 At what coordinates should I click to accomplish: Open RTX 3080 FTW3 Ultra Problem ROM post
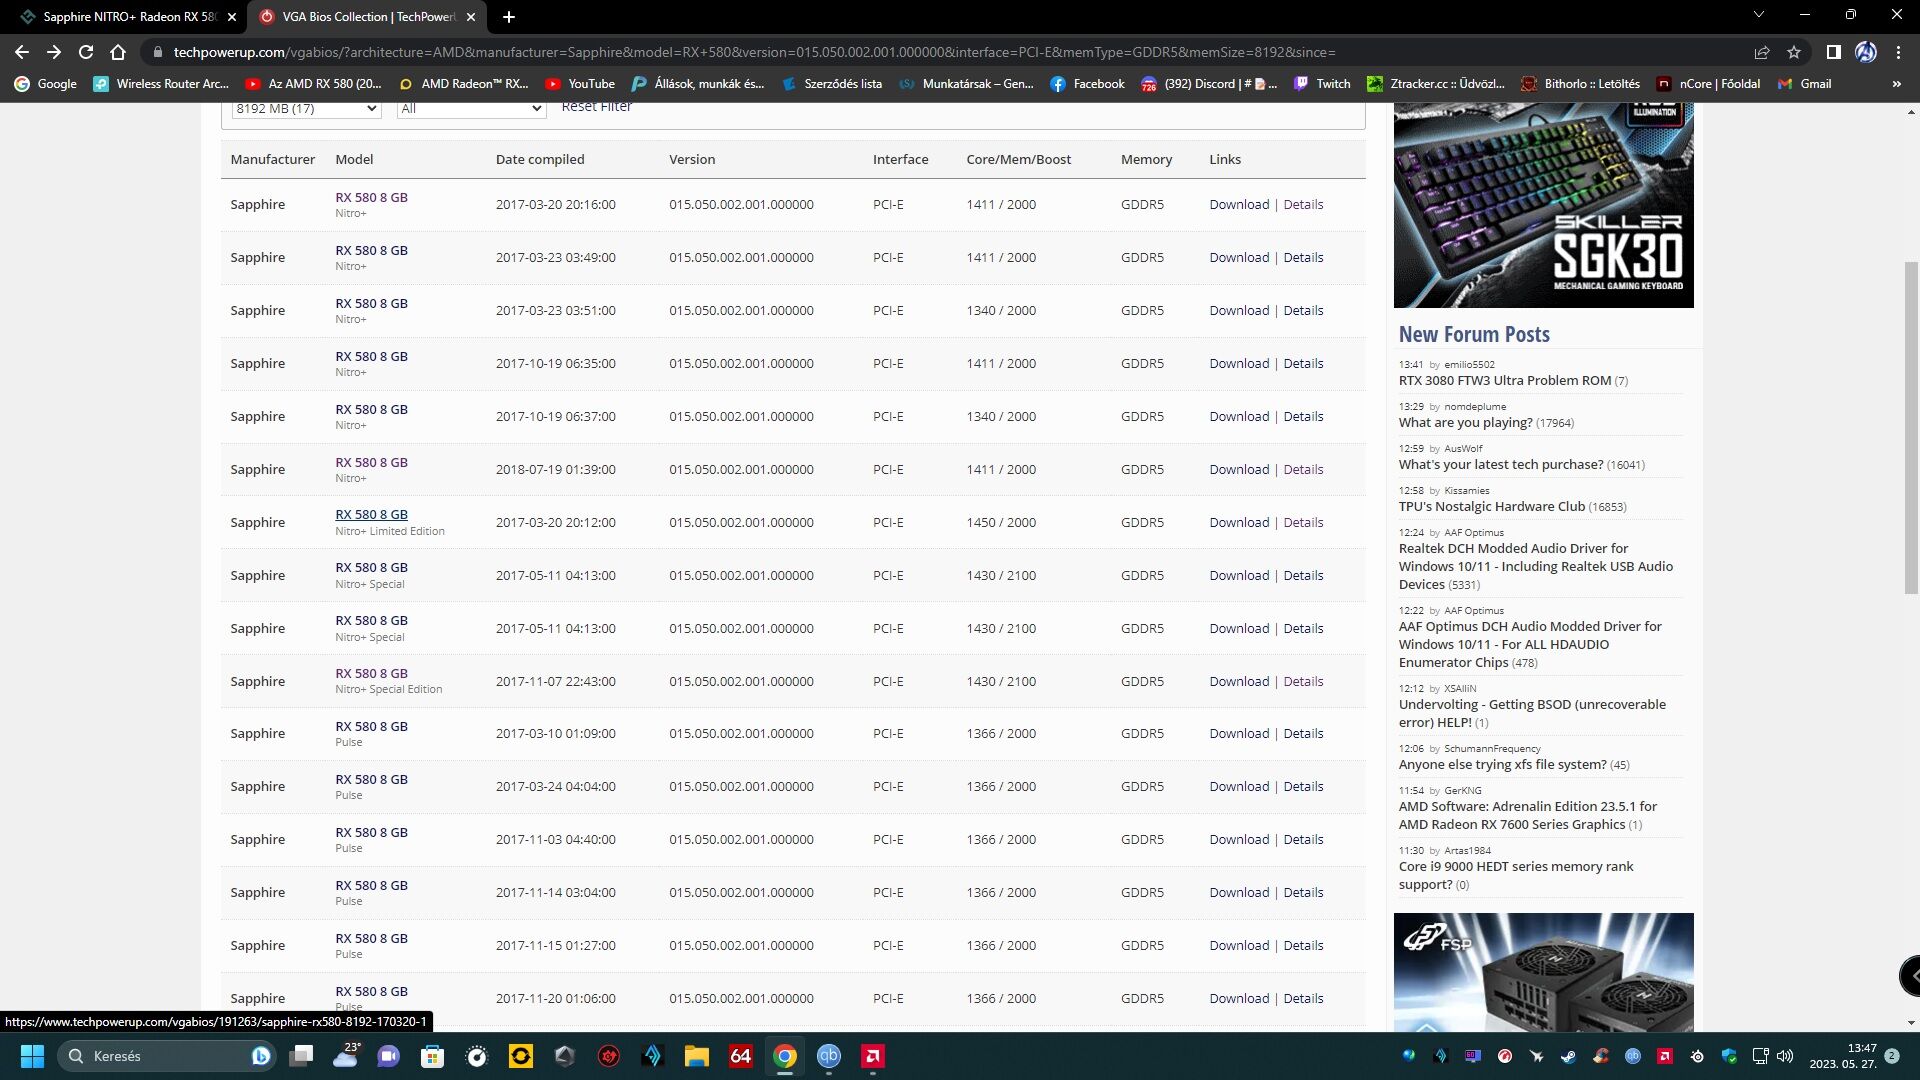[x=1504, y=381]
